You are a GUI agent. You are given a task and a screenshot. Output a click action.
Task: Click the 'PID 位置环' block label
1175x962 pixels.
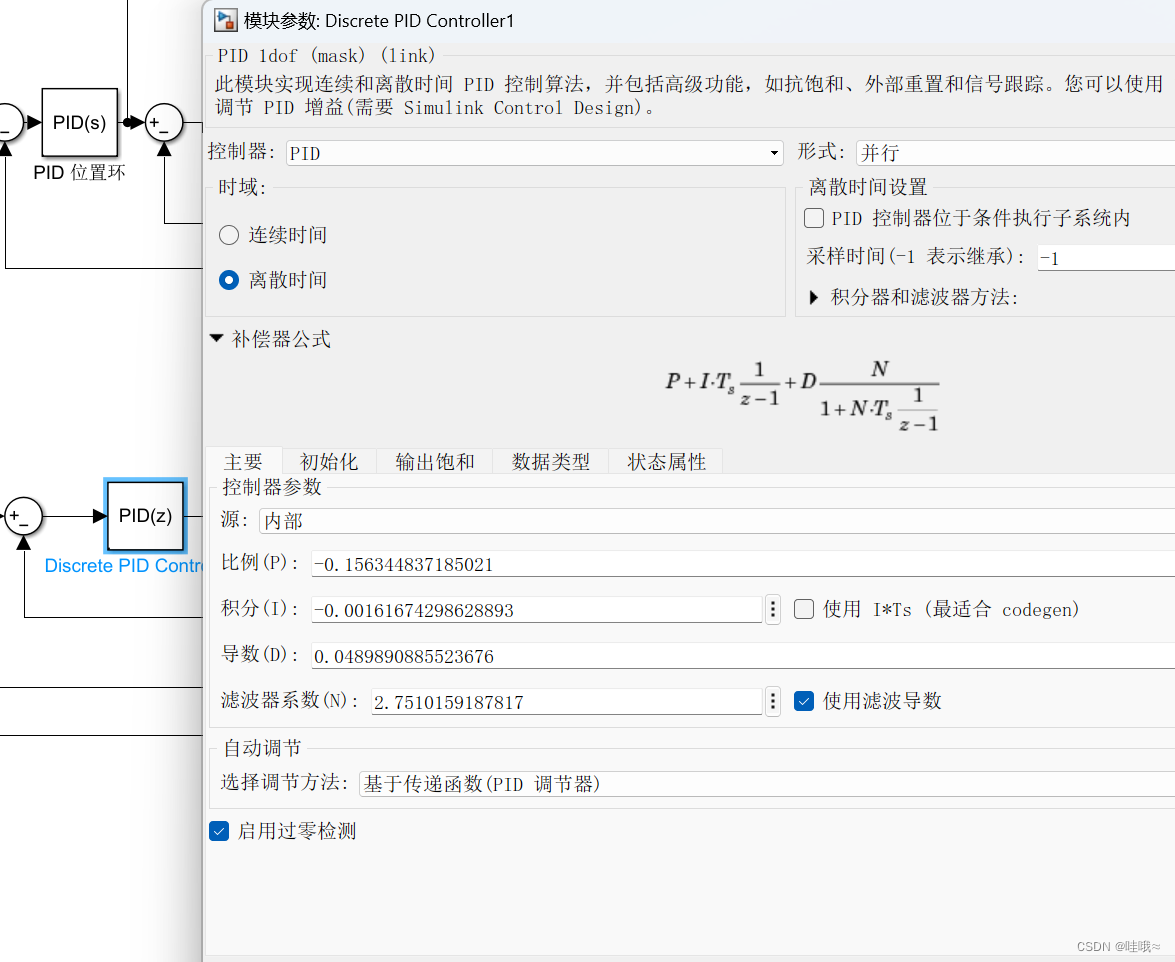79,172
